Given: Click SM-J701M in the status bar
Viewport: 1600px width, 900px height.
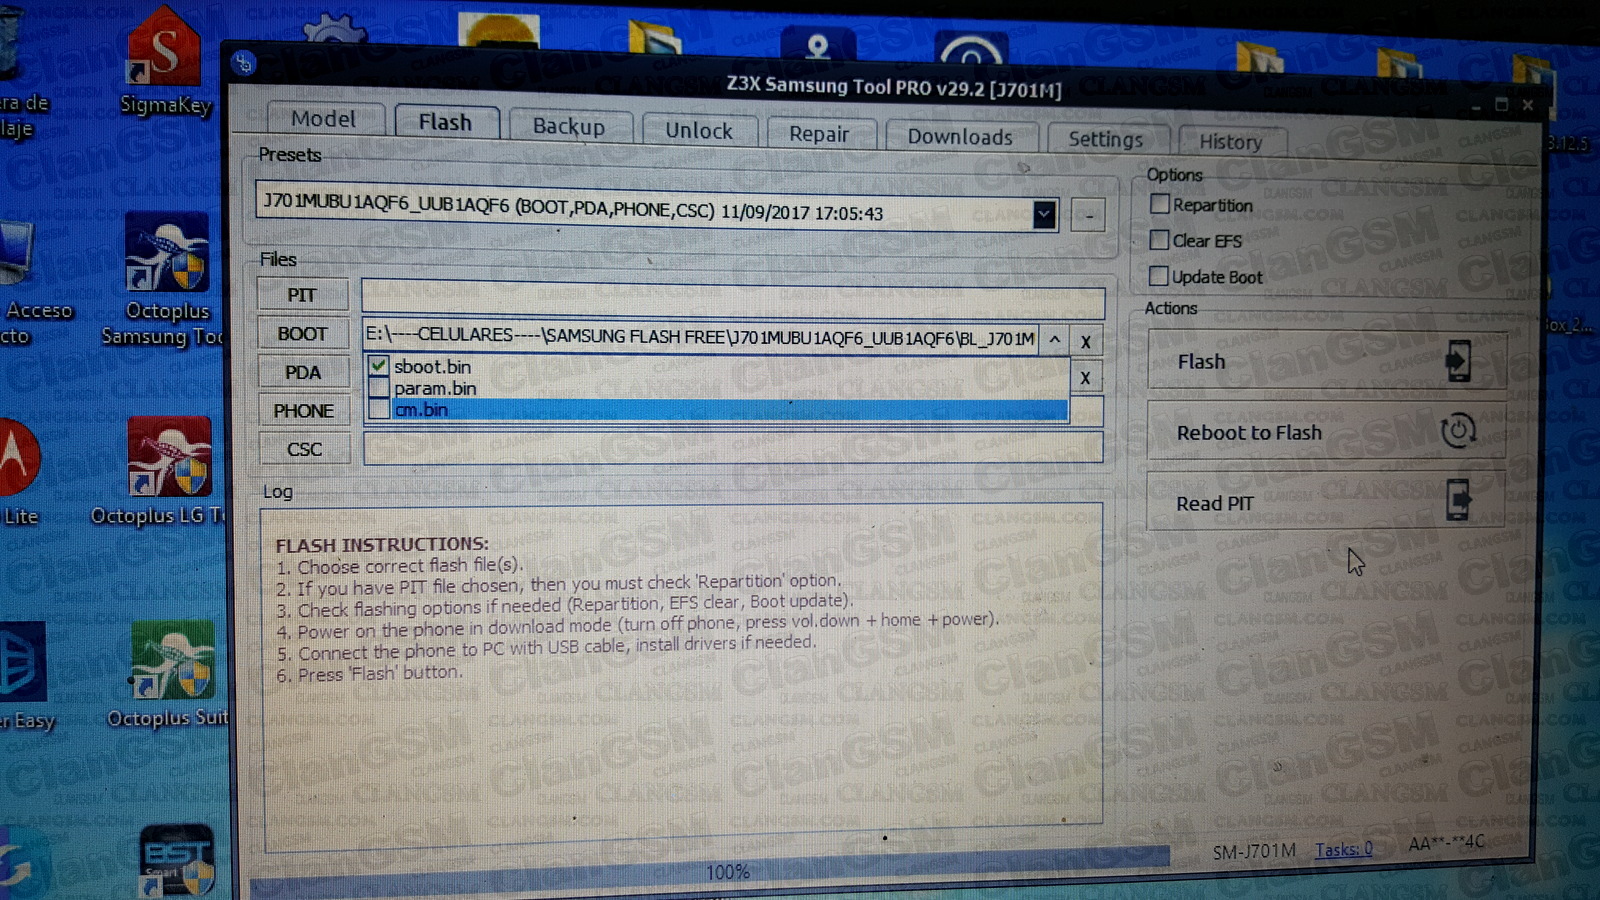Looking at the screenshot, I should point(1254,851).
